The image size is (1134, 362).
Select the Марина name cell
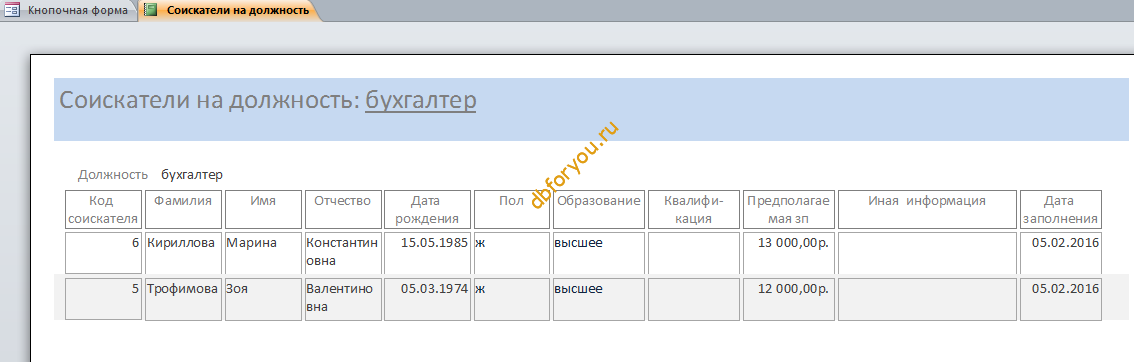[263, 253]
